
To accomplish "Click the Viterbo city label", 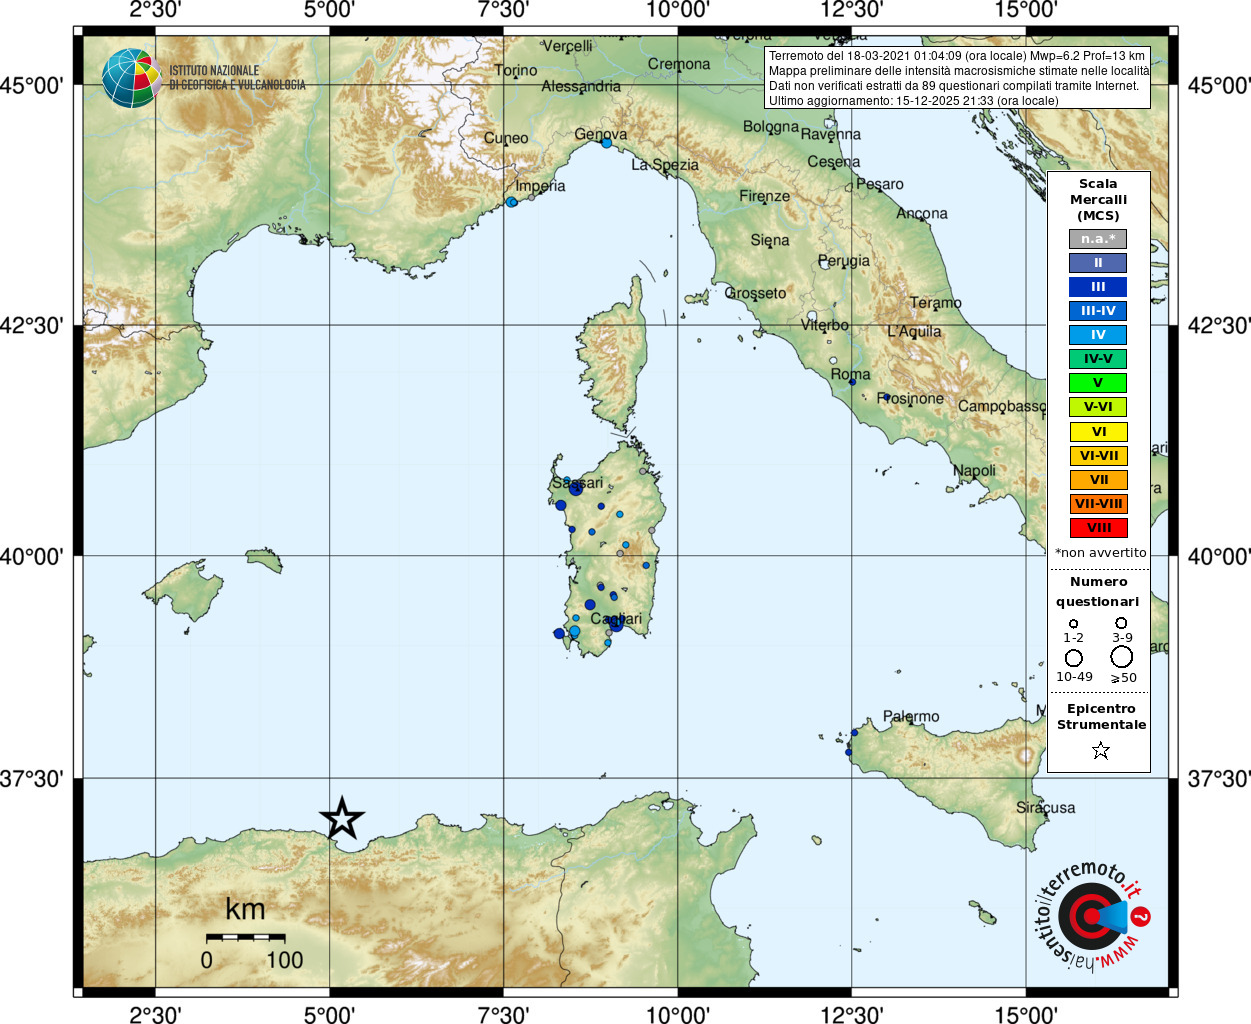I will pyautogui.click(x=825, y=325).
